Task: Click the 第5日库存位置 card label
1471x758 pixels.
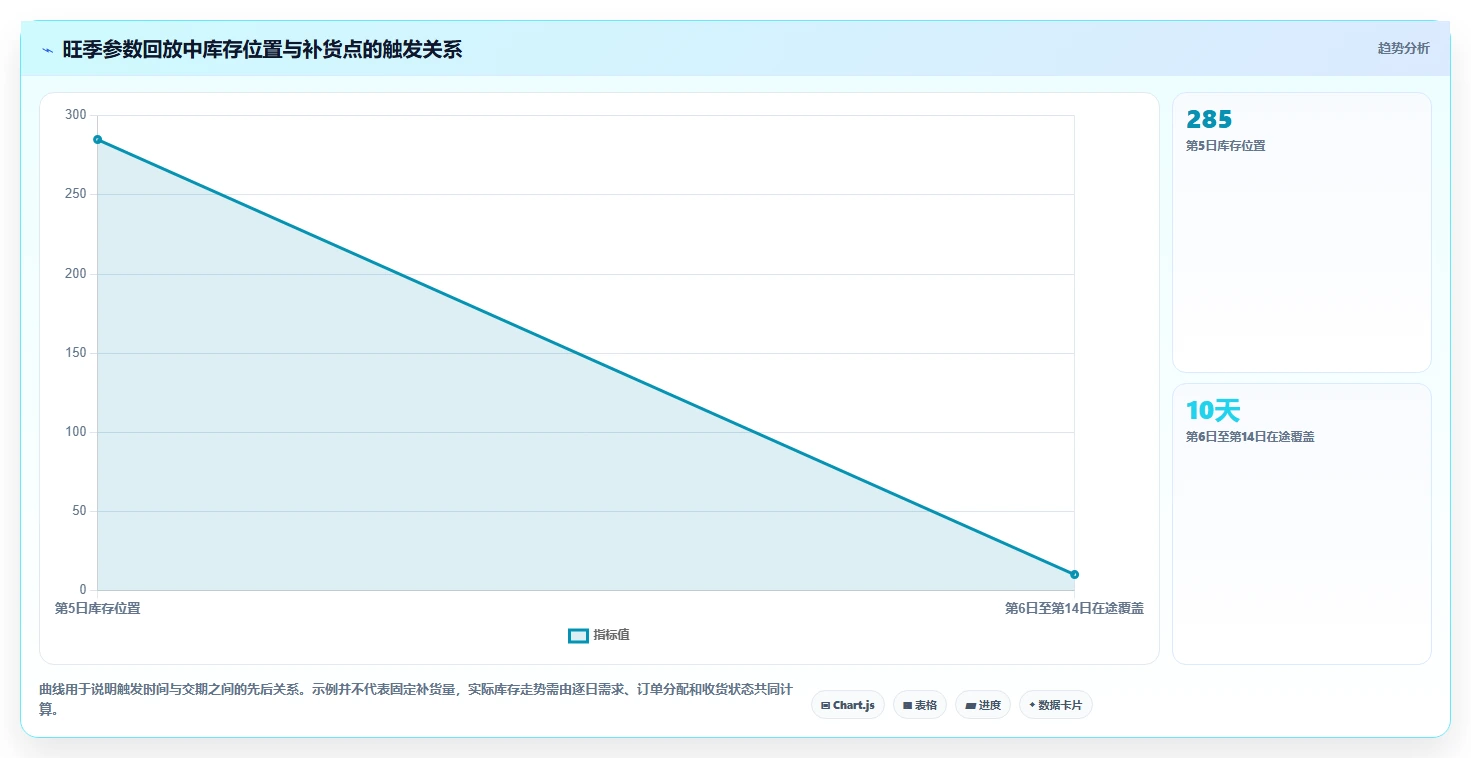Action: tap(1225, 146)
